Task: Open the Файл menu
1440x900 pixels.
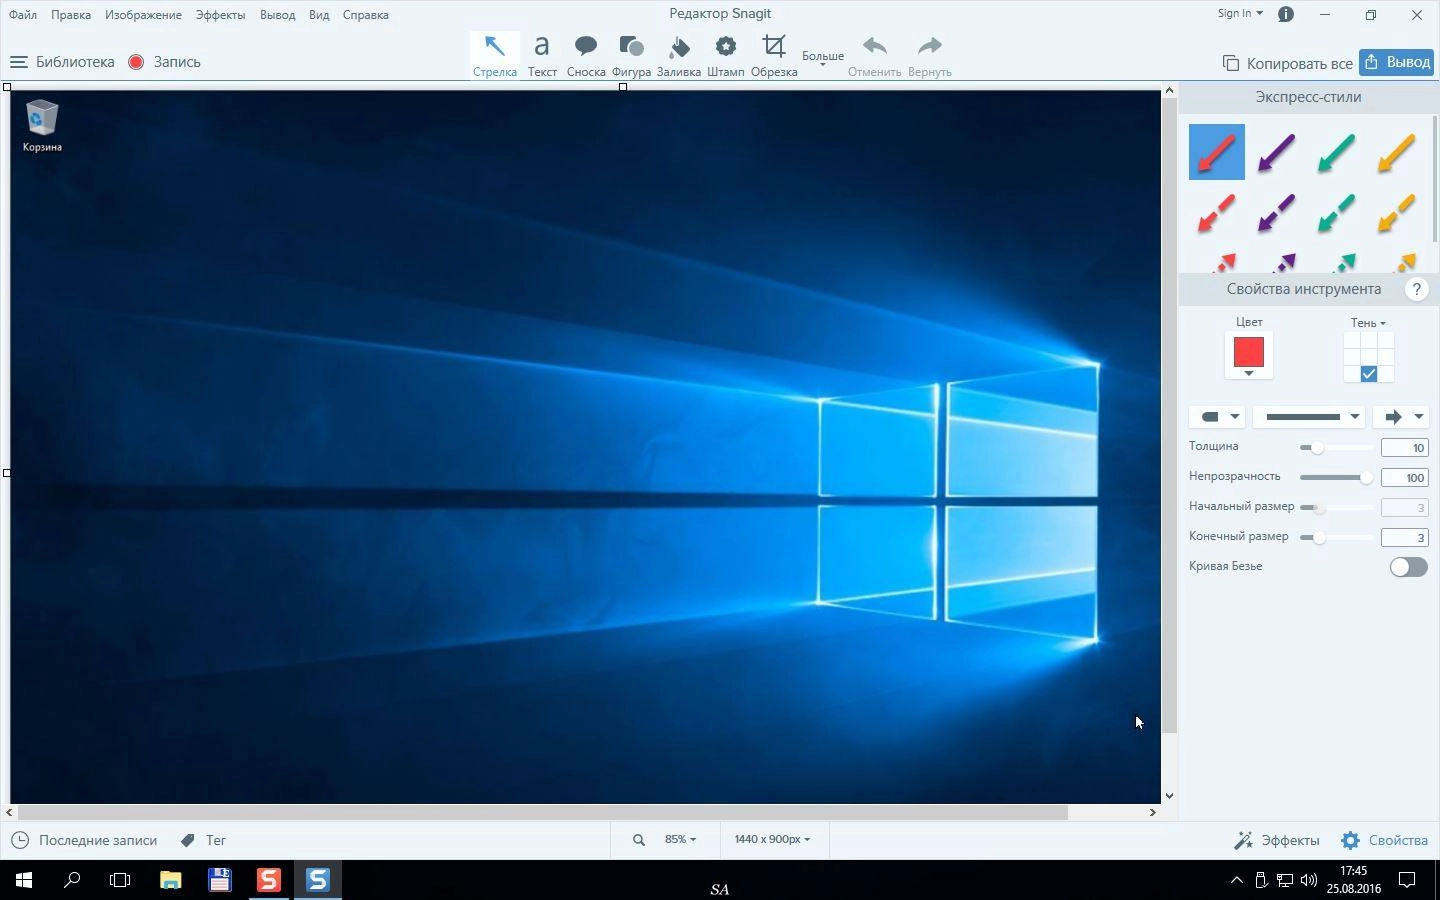Action: coord(23,15)
